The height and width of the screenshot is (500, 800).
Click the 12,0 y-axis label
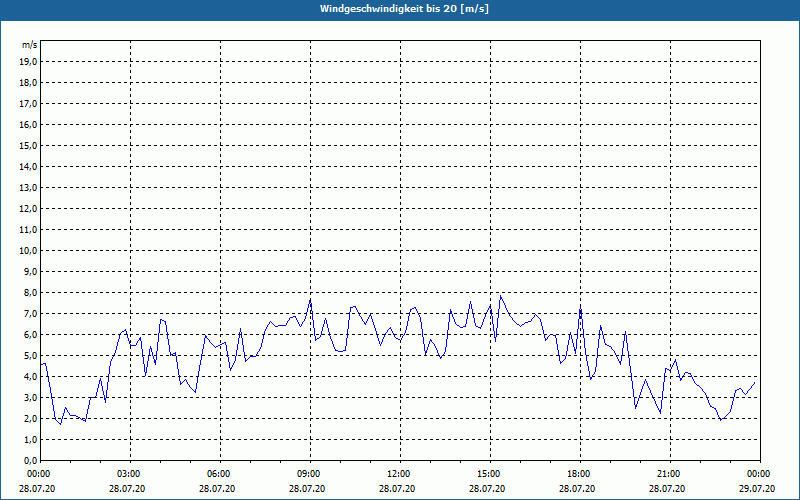(x=29, y=208)
